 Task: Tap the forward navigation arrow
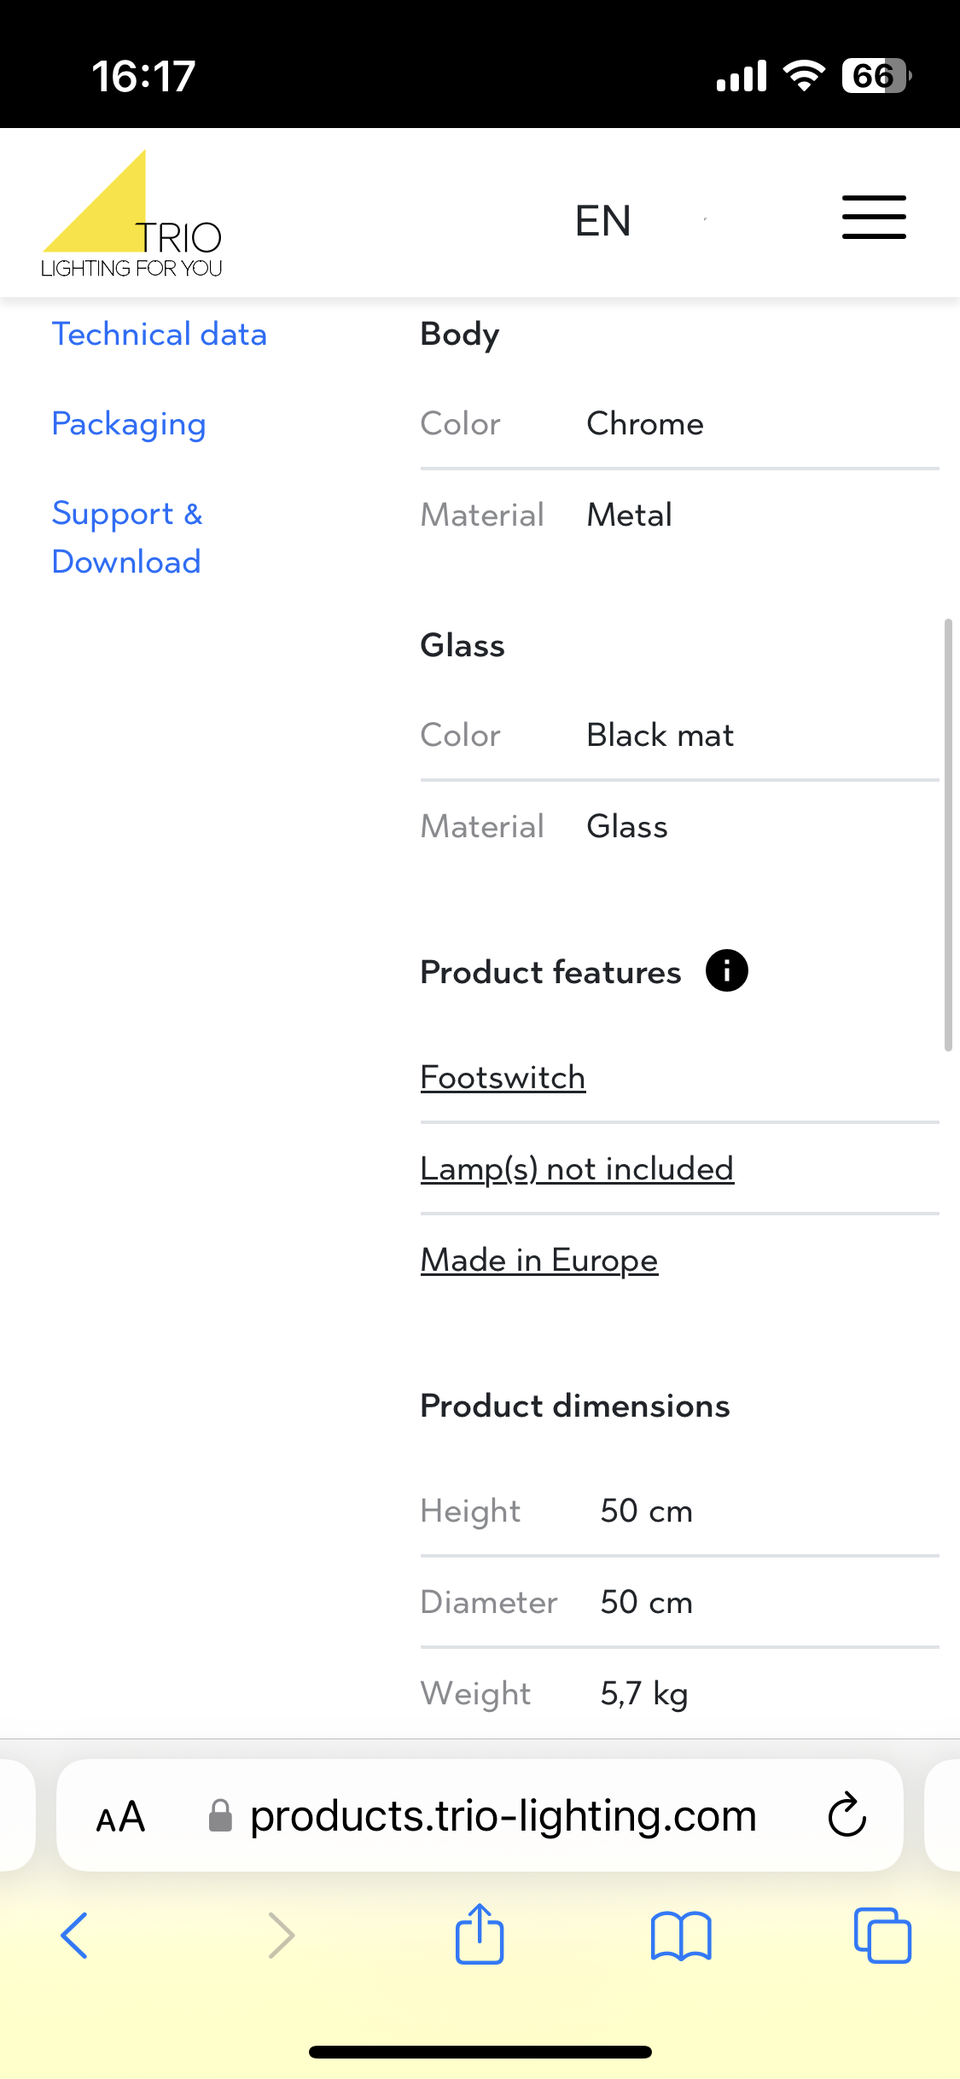281,1935
